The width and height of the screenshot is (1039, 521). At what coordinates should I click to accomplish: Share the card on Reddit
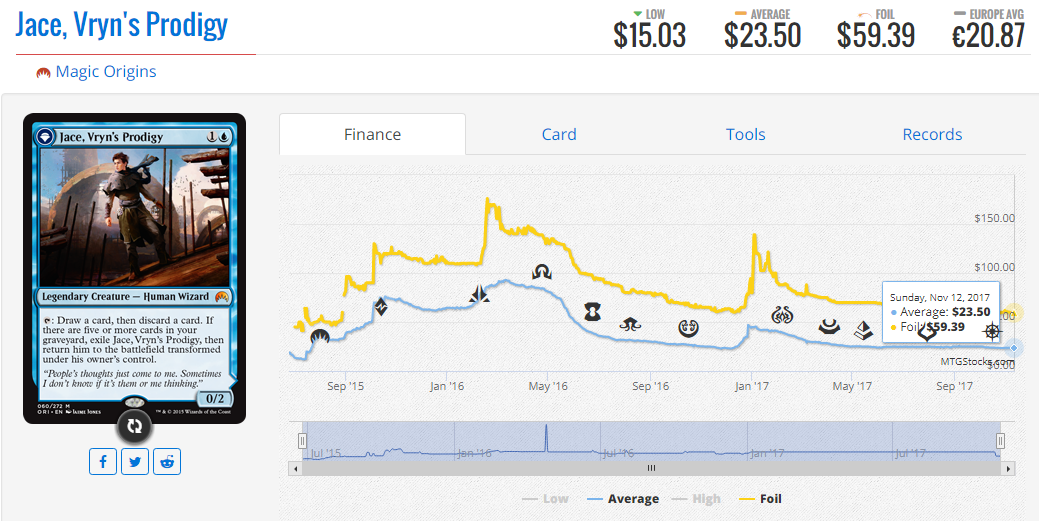click(167, 462)
